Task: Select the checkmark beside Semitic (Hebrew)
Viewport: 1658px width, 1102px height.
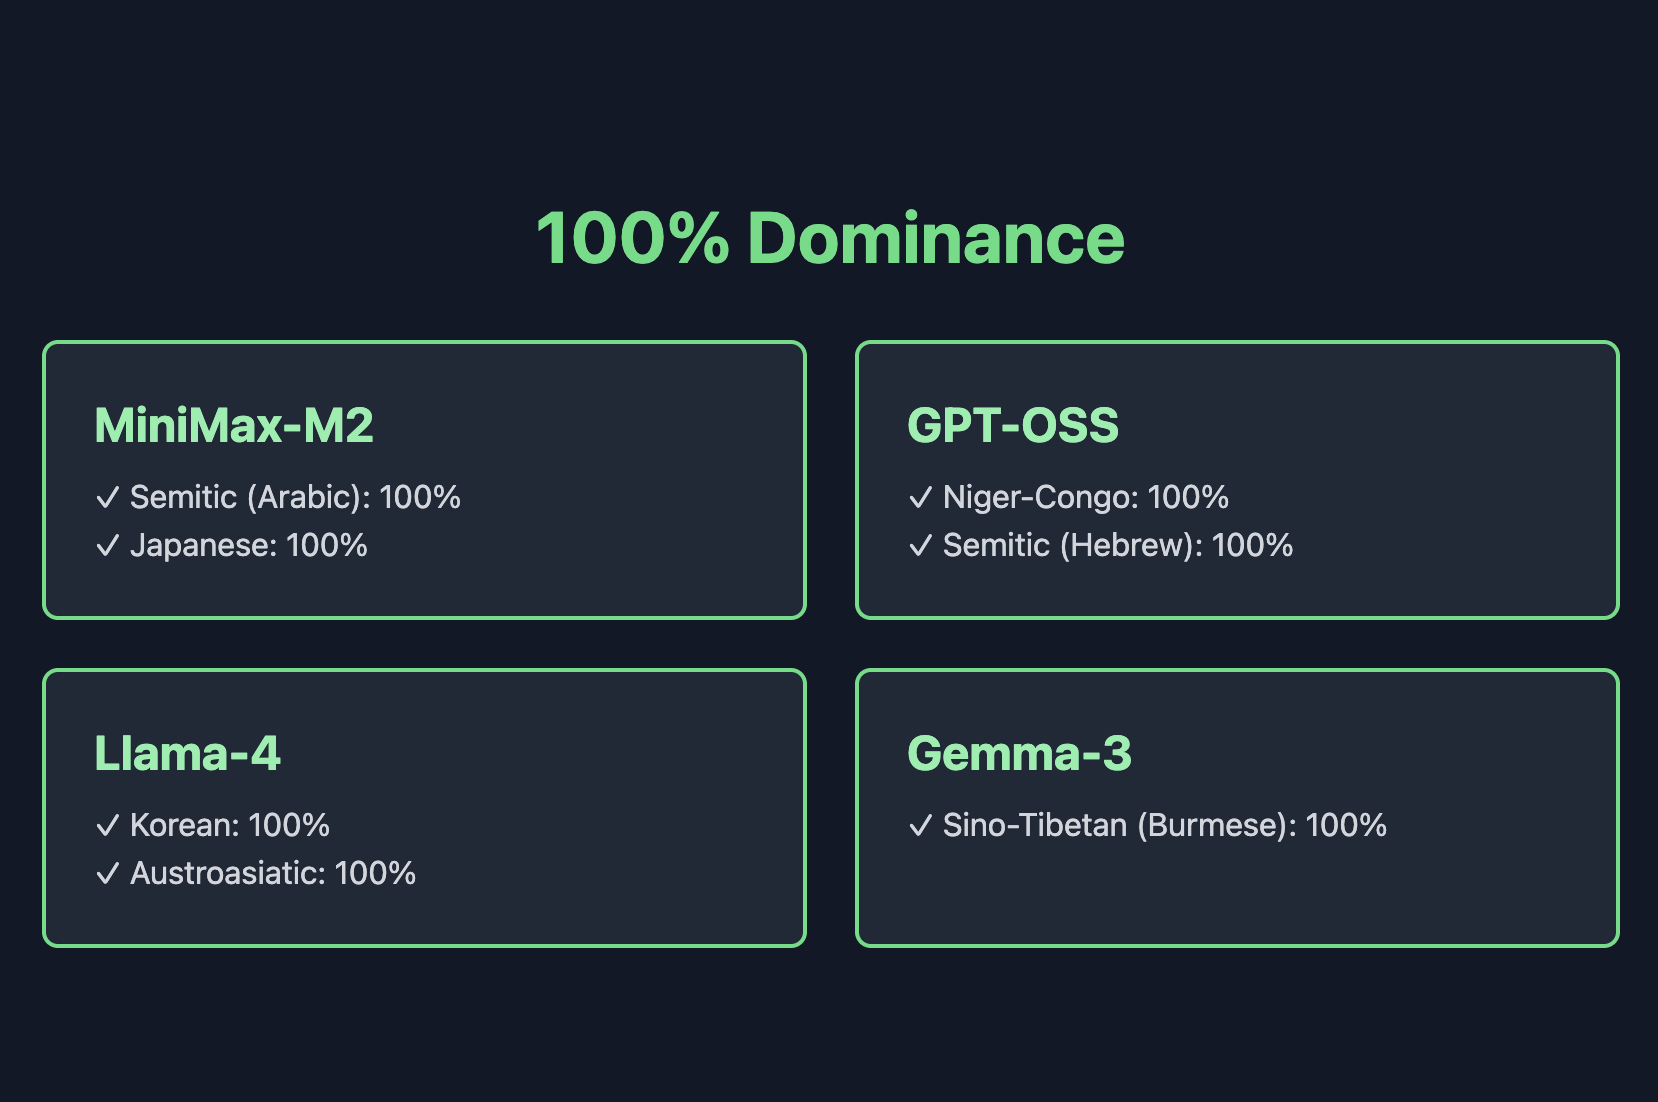Action: pos(920,546)
